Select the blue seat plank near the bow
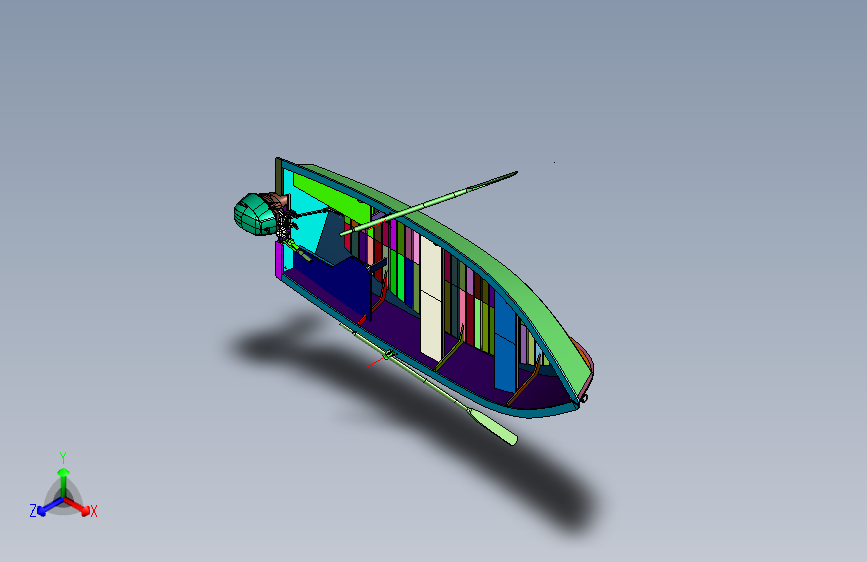Image resolution: width=867 pixels, height=562 pixels. point(505,341)
